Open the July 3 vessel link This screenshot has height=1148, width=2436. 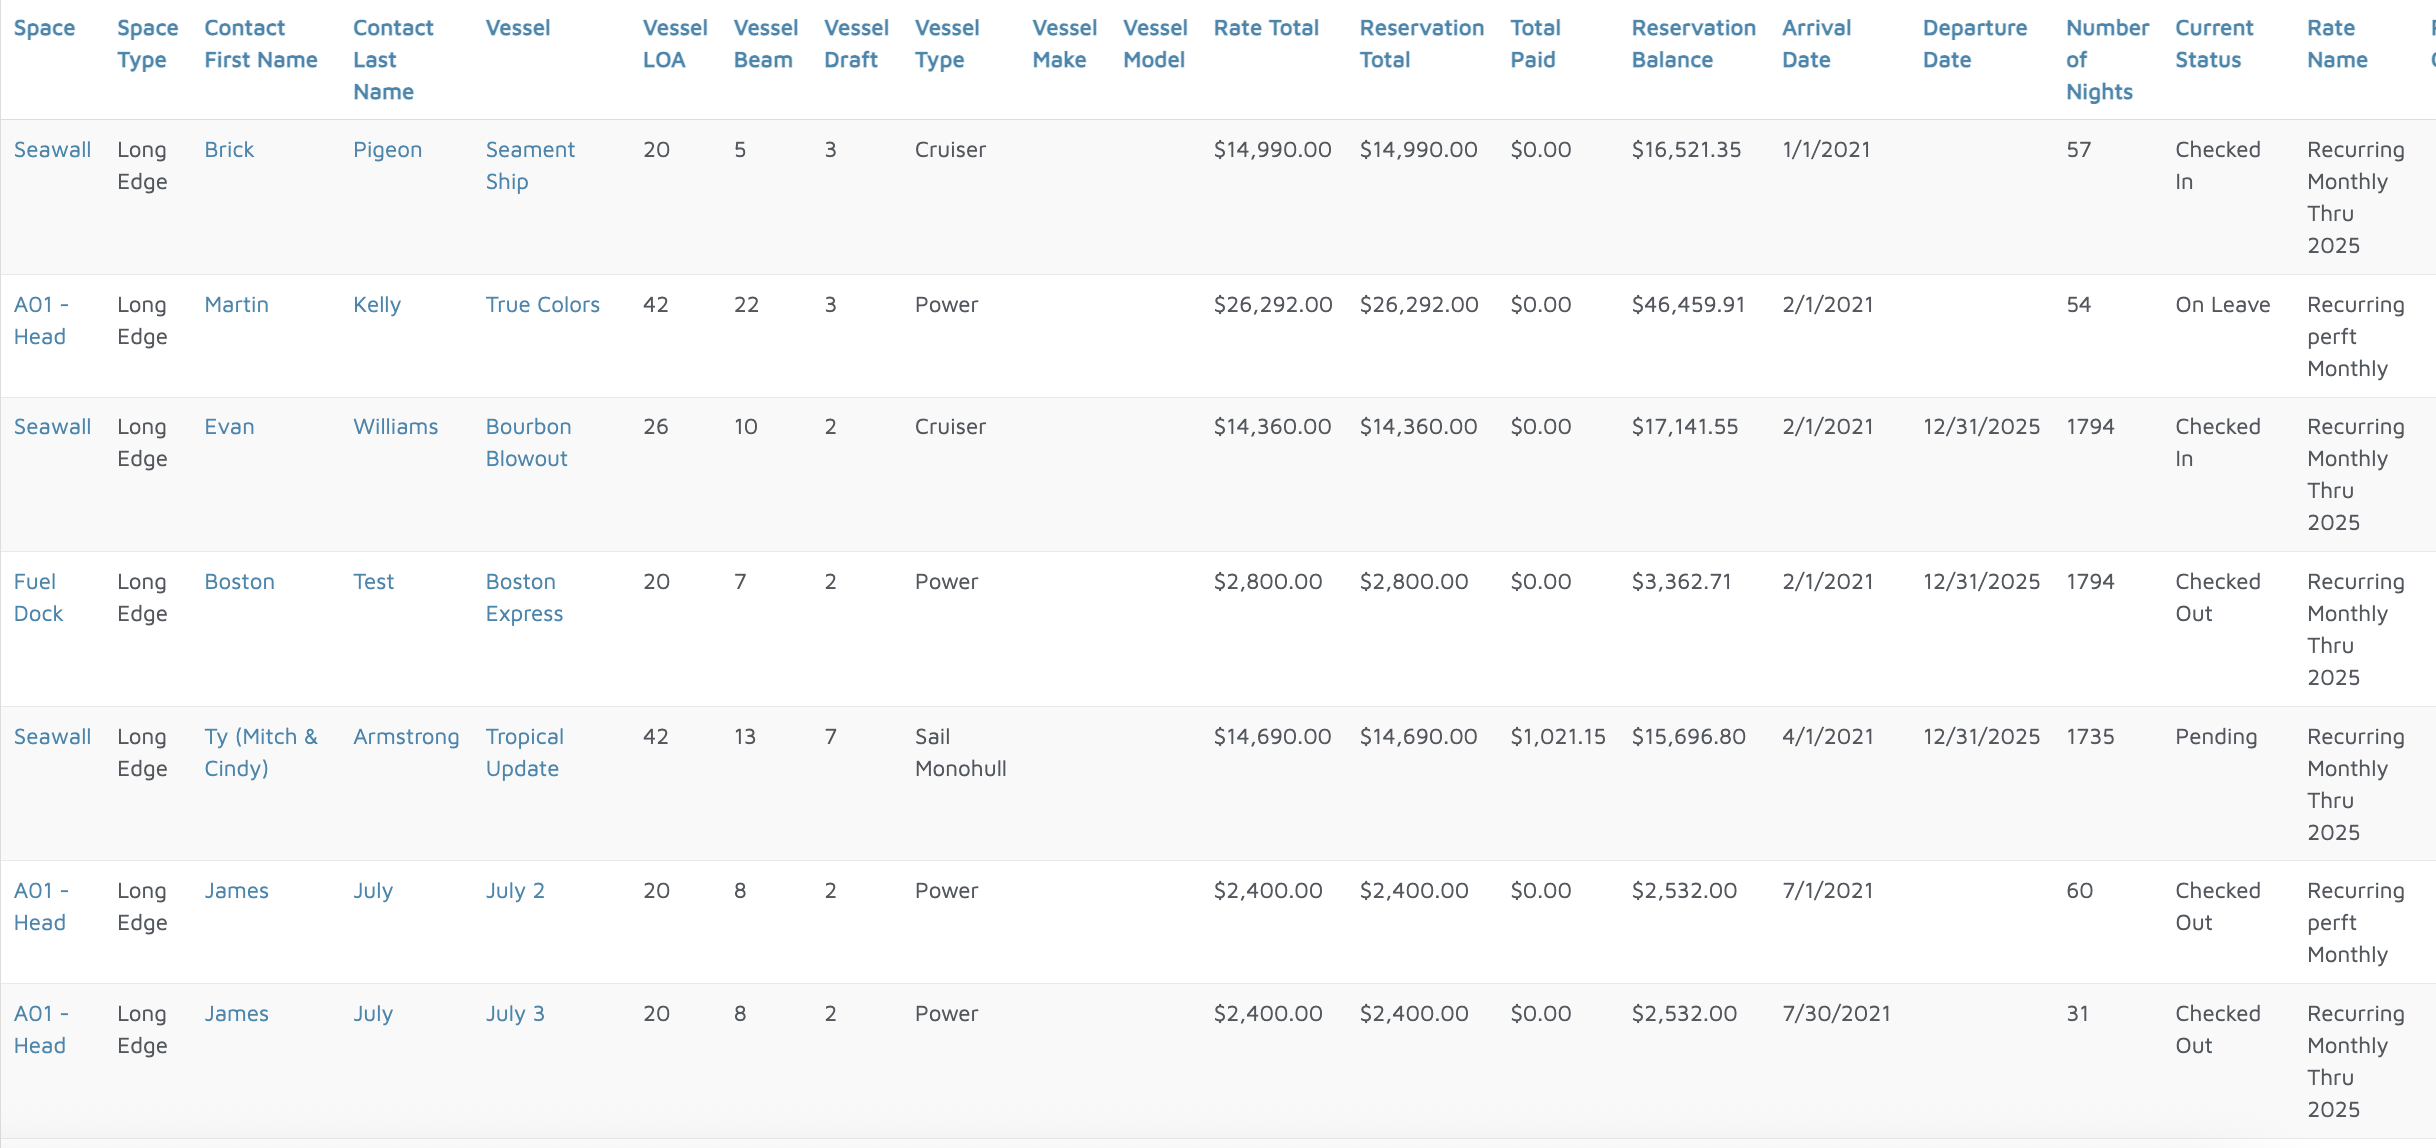514,1014
